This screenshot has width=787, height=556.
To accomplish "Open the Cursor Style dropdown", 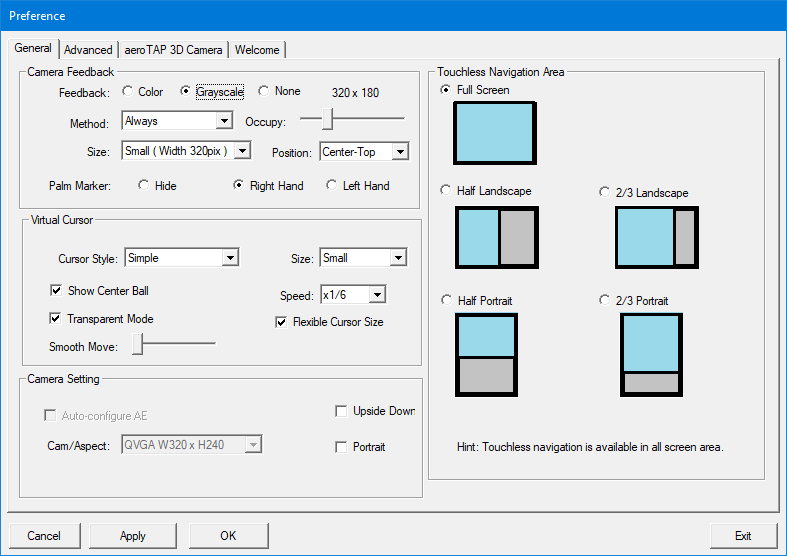I will tap(181, 258).
